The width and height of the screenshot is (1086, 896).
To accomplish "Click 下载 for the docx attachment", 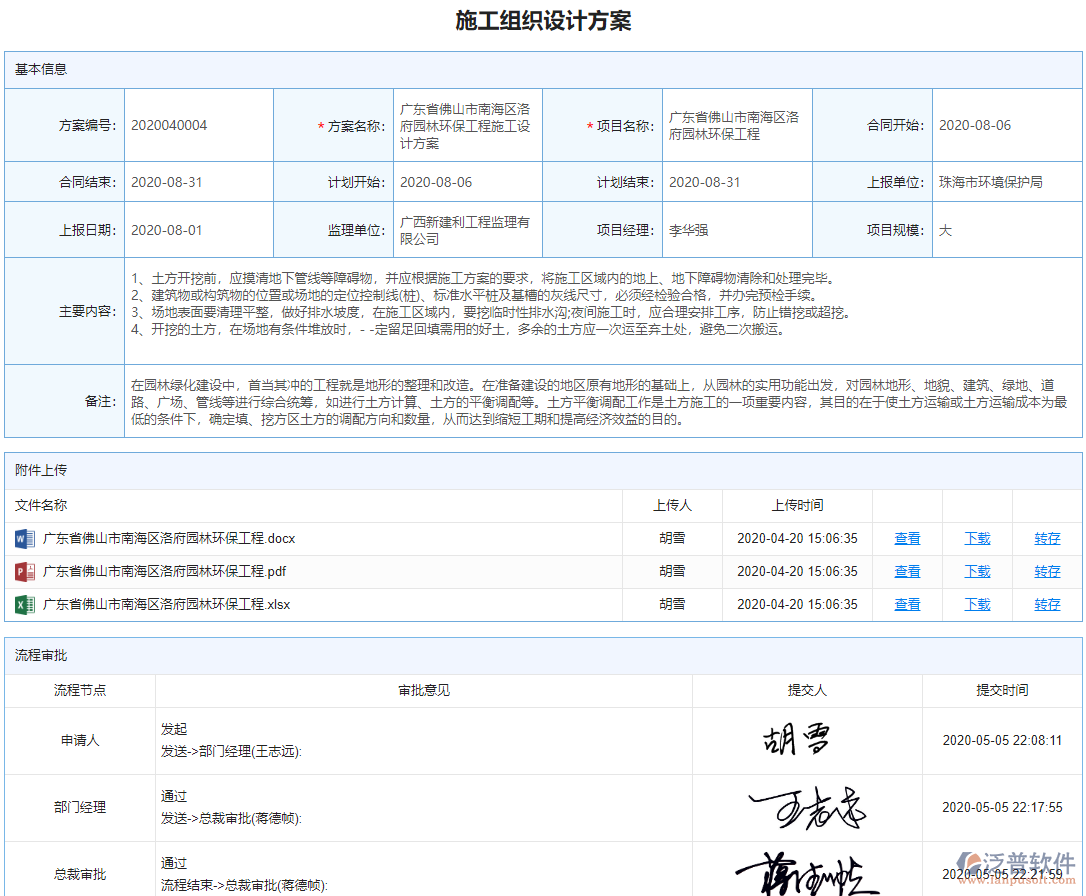I will click(x=976, y=538).
